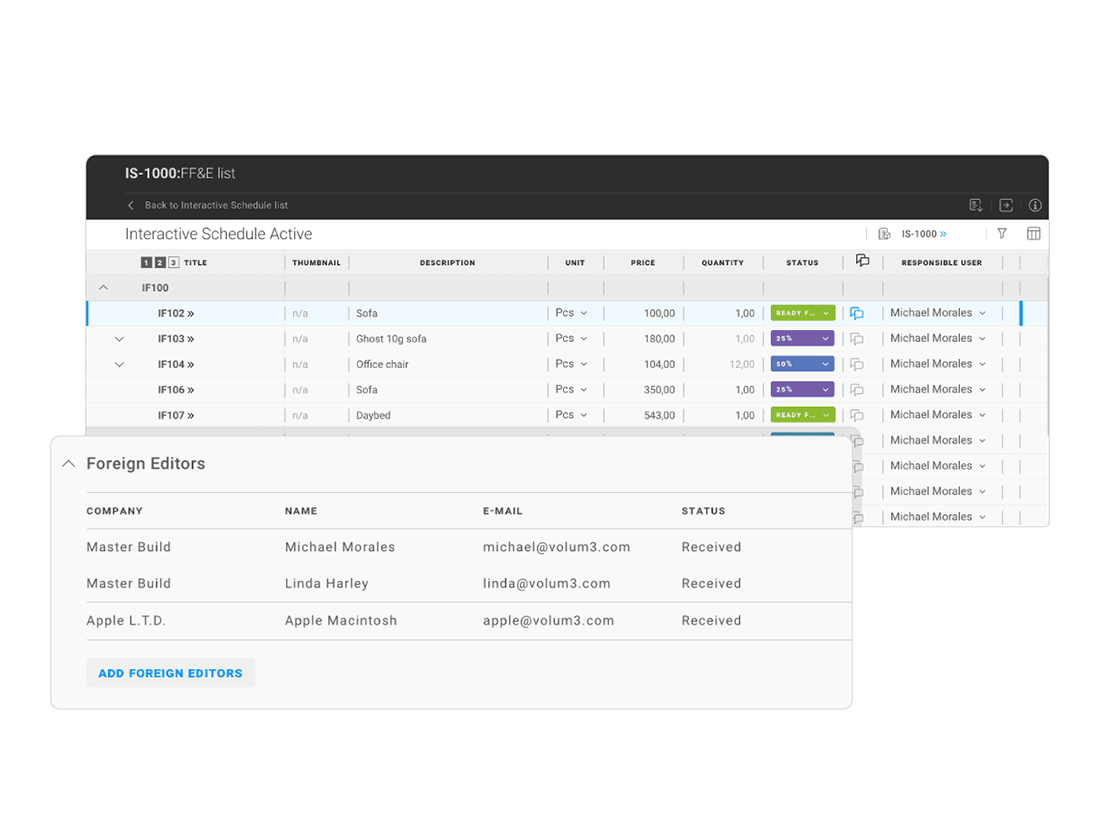Toggle level 1 in the title column
Image resolution: width=1100 pixels, height=832 pixels.
146,263
